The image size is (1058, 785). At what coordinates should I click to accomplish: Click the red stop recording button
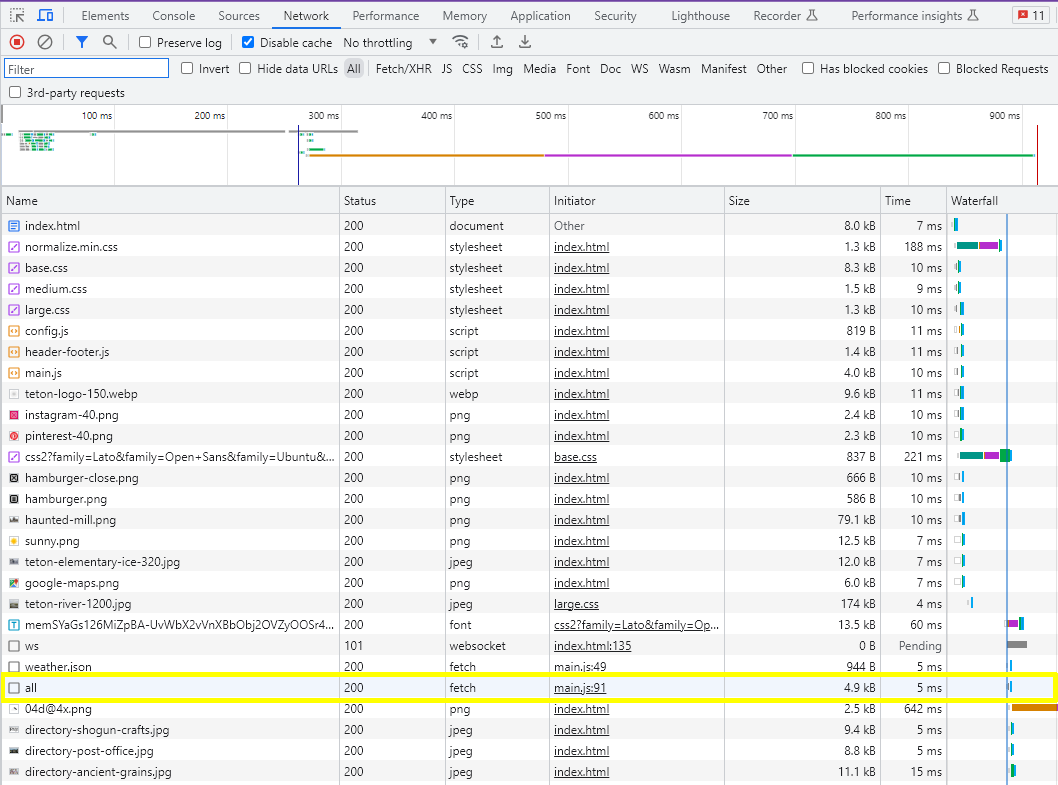tap(17, 42)
